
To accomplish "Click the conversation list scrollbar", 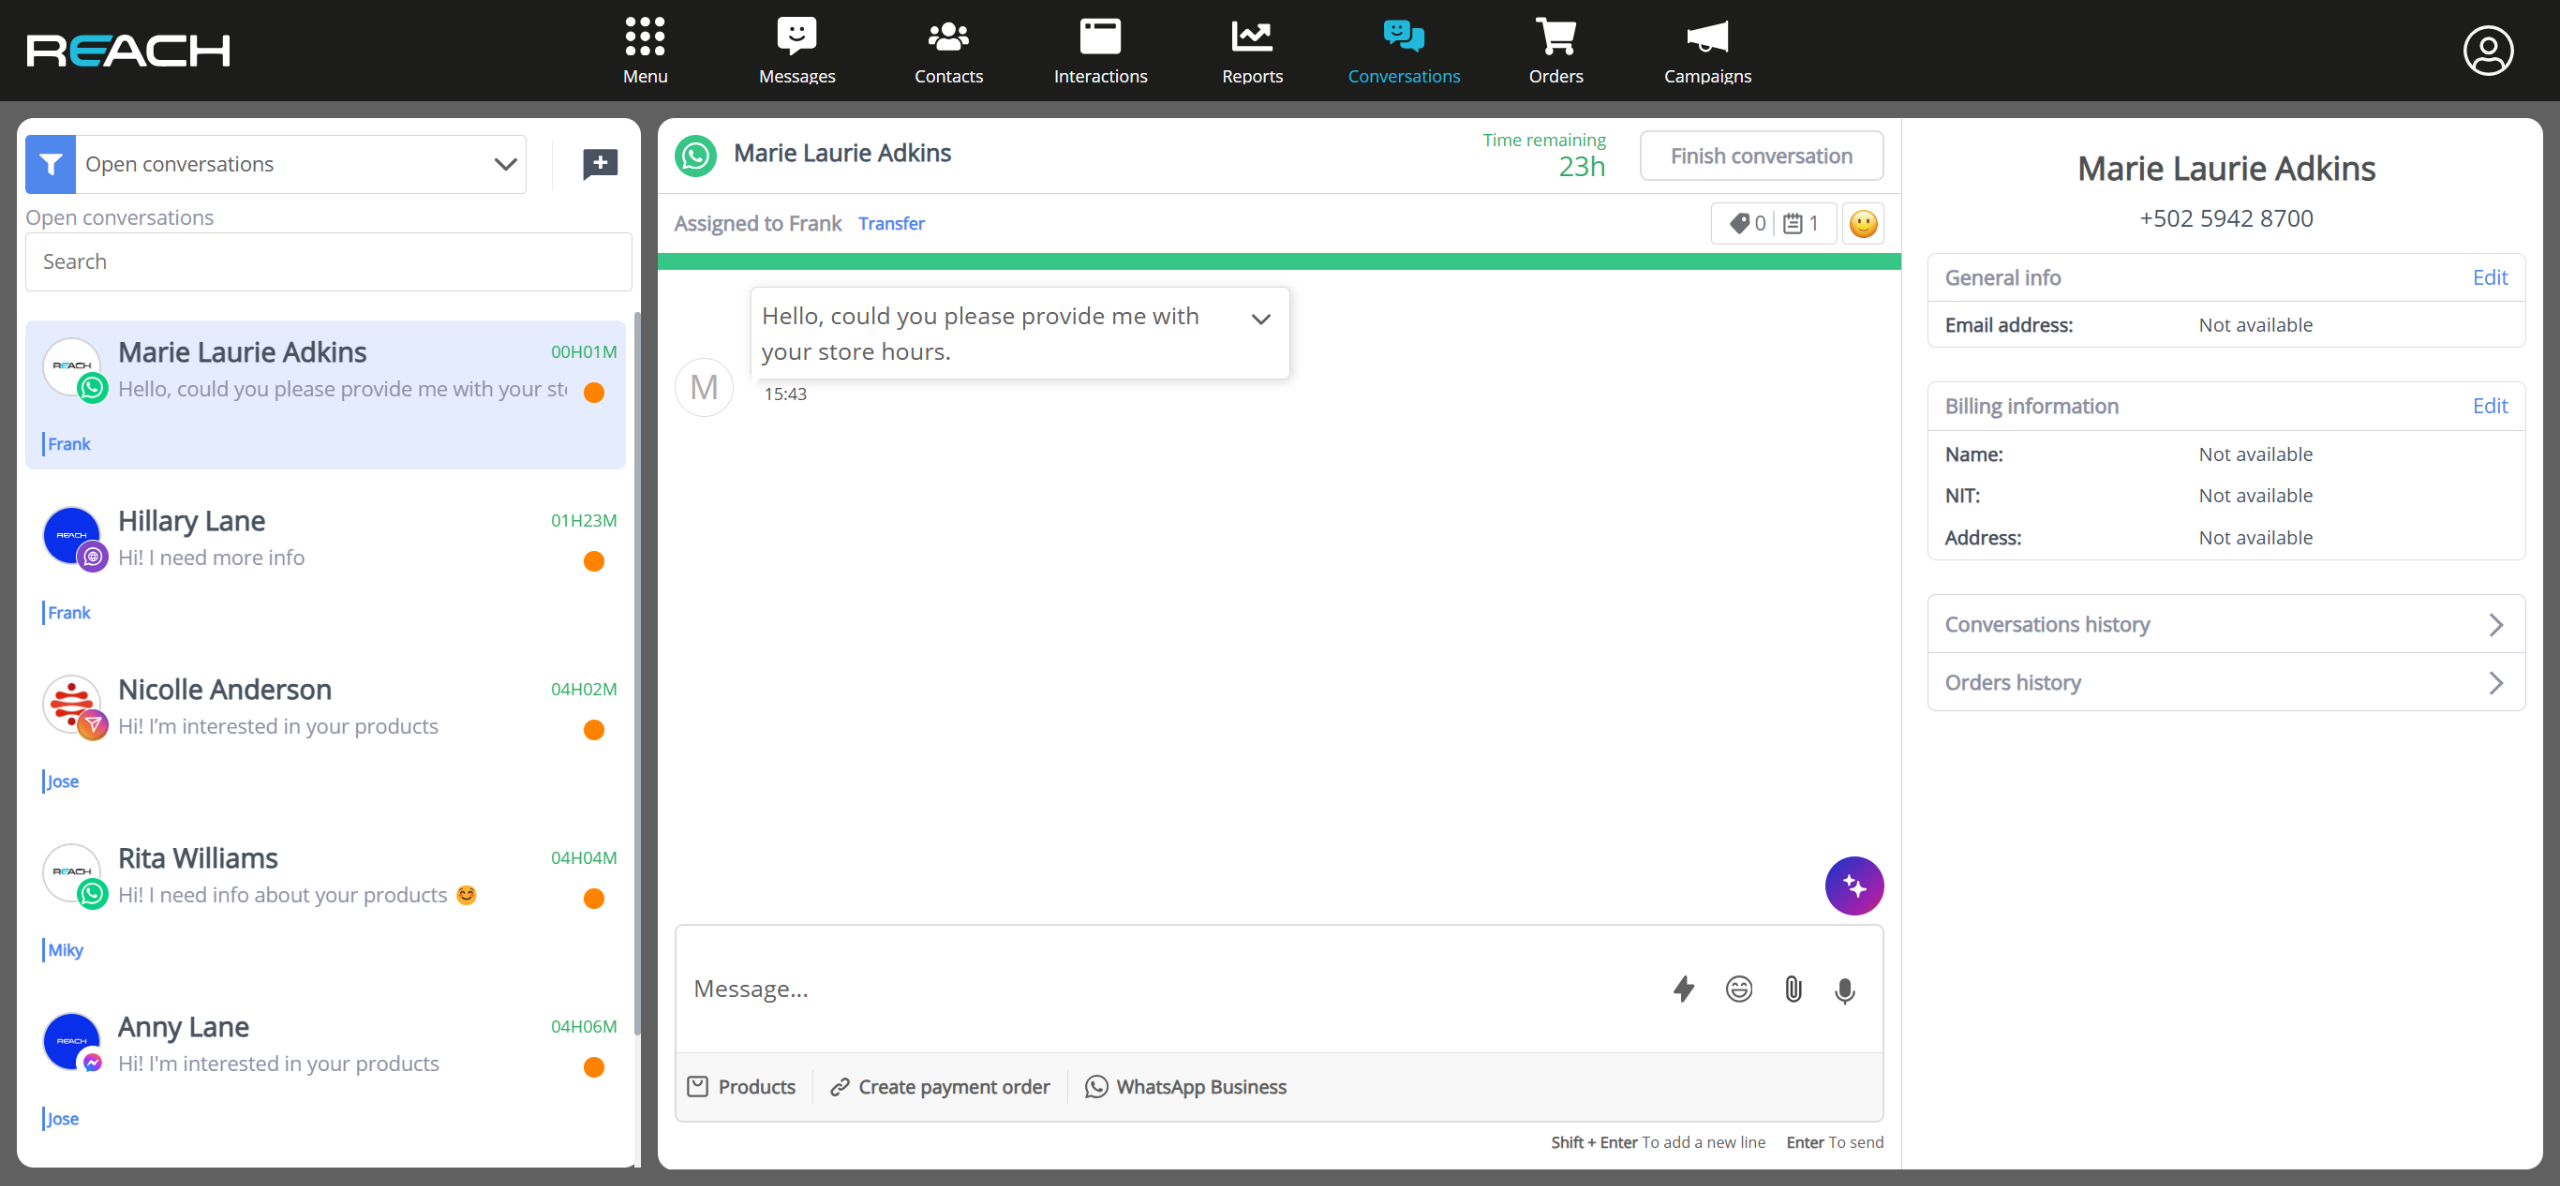I will pos(637,670).
